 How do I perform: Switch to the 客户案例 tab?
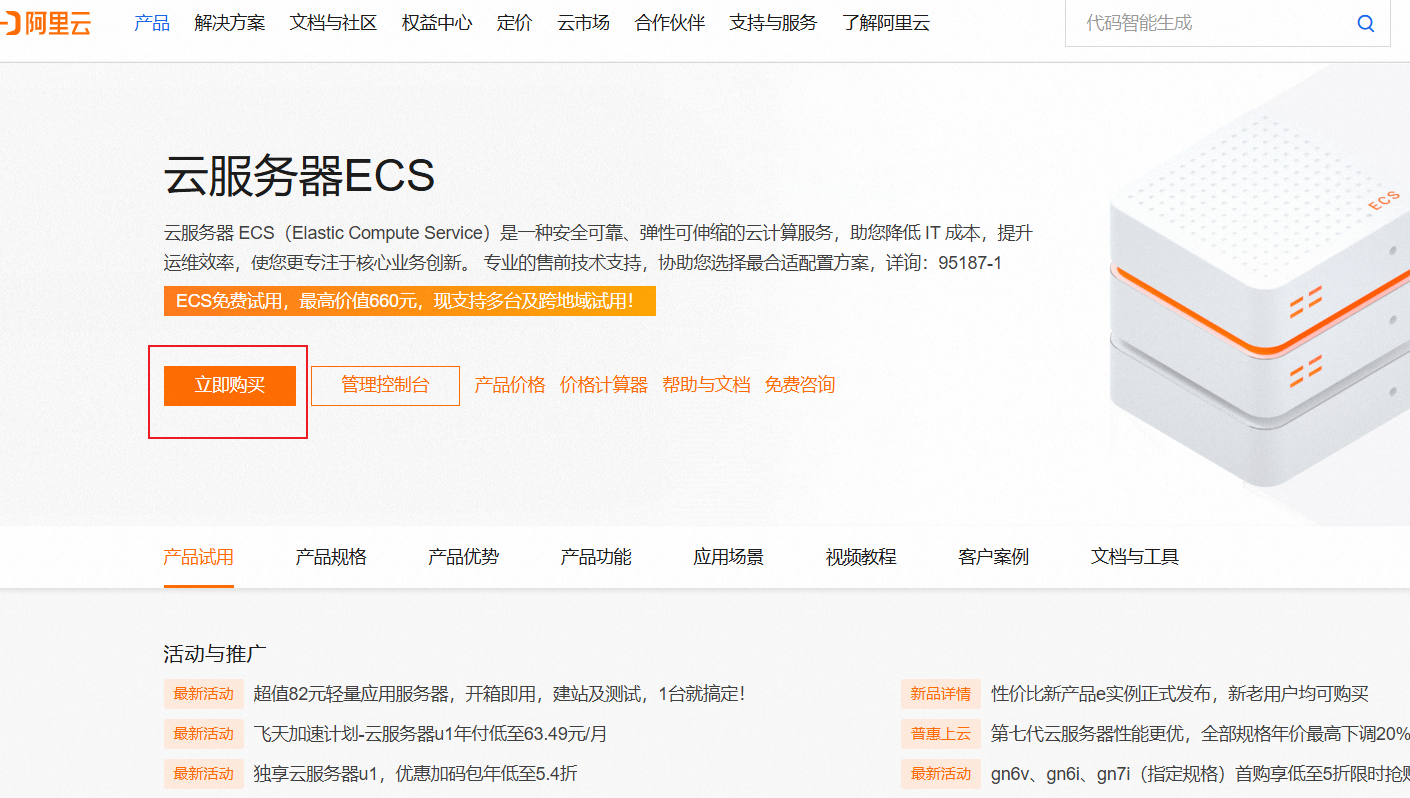[993, 557]
